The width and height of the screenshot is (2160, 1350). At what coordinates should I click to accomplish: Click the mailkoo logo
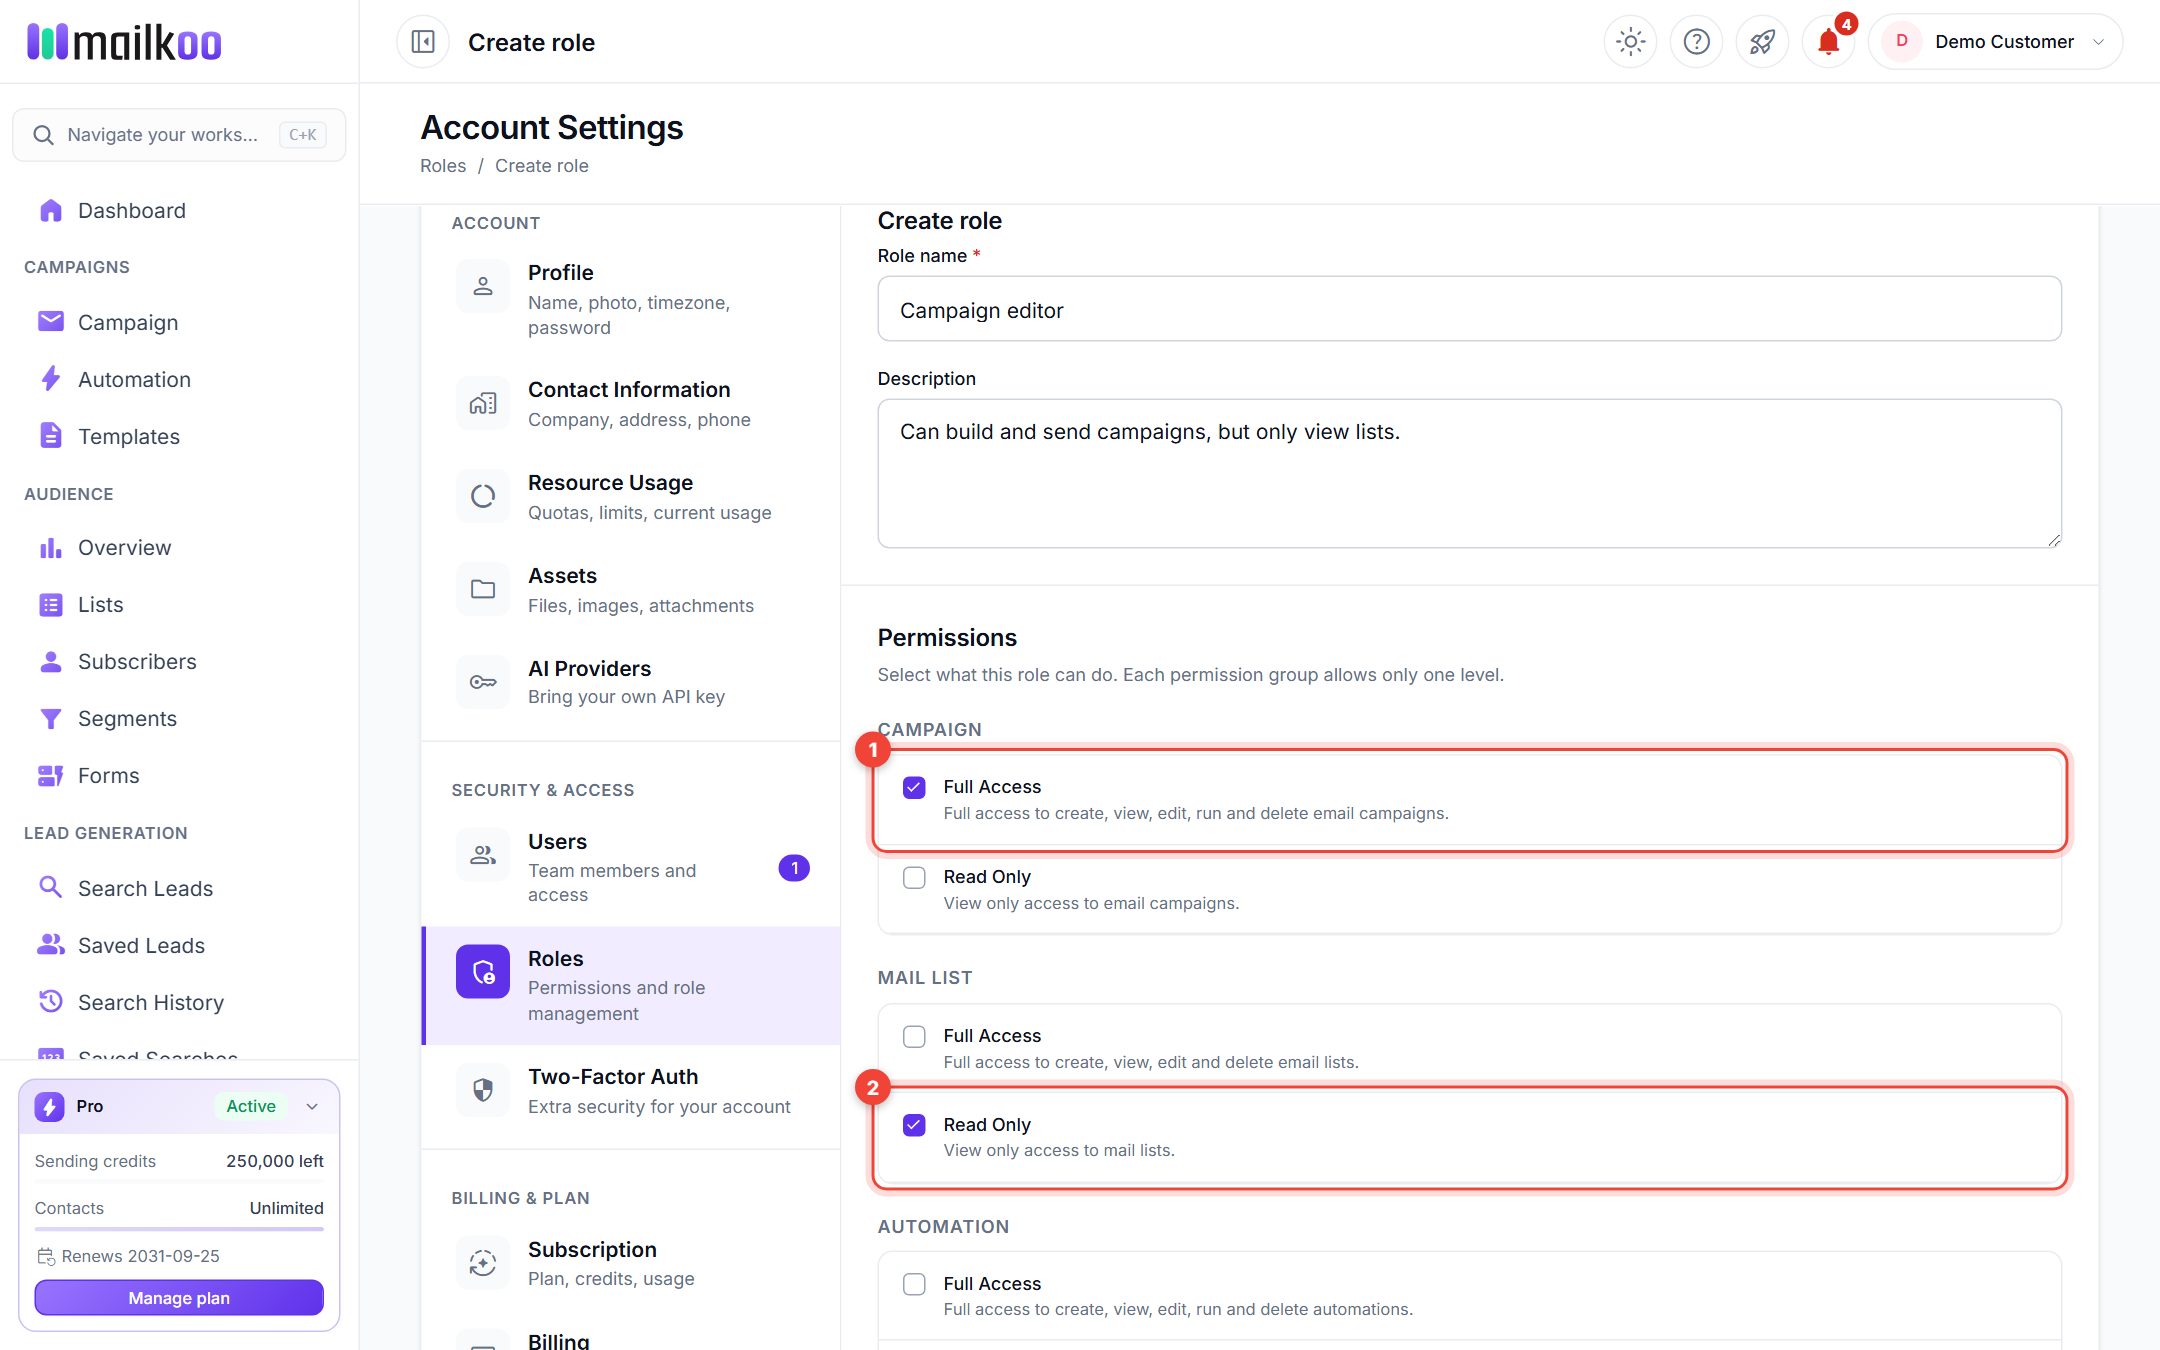[x=124, y=42]
